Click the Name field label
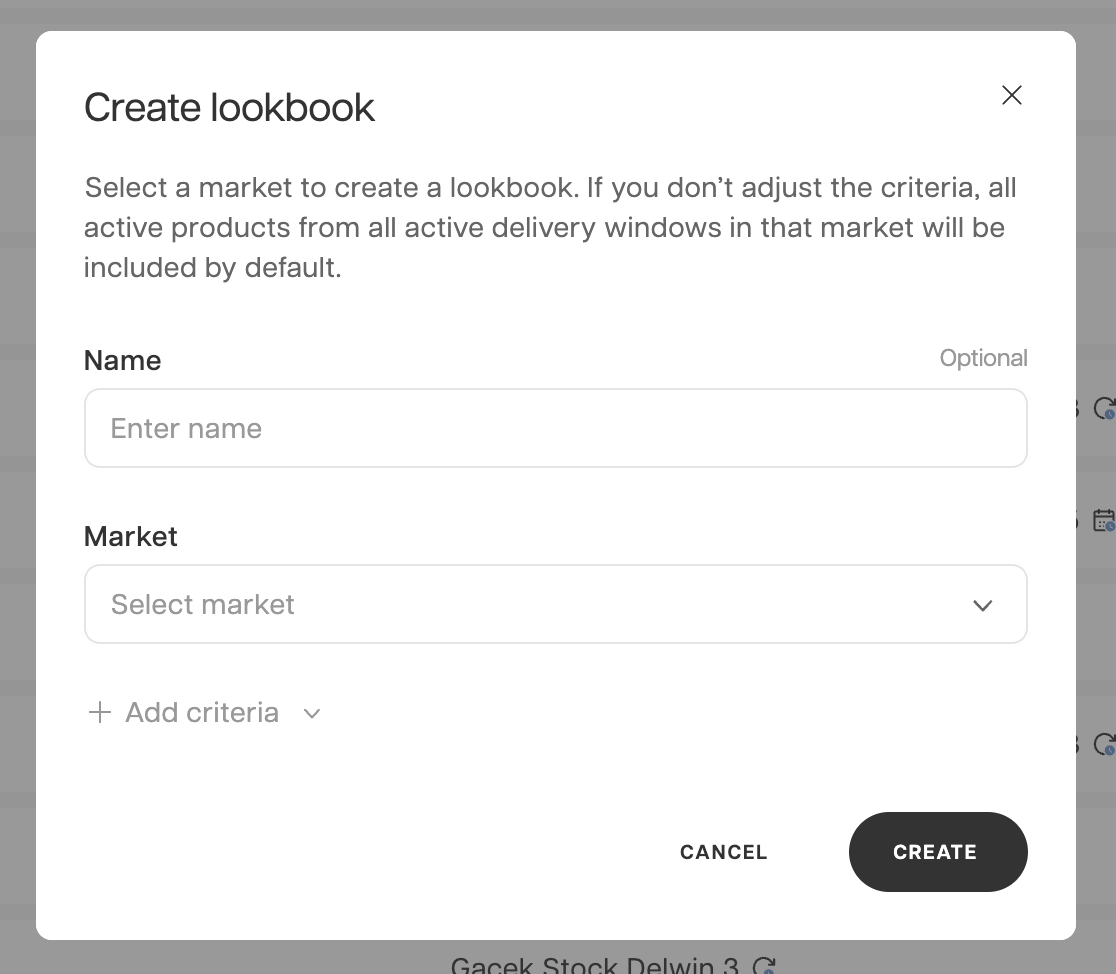 (x=122, y=360)
